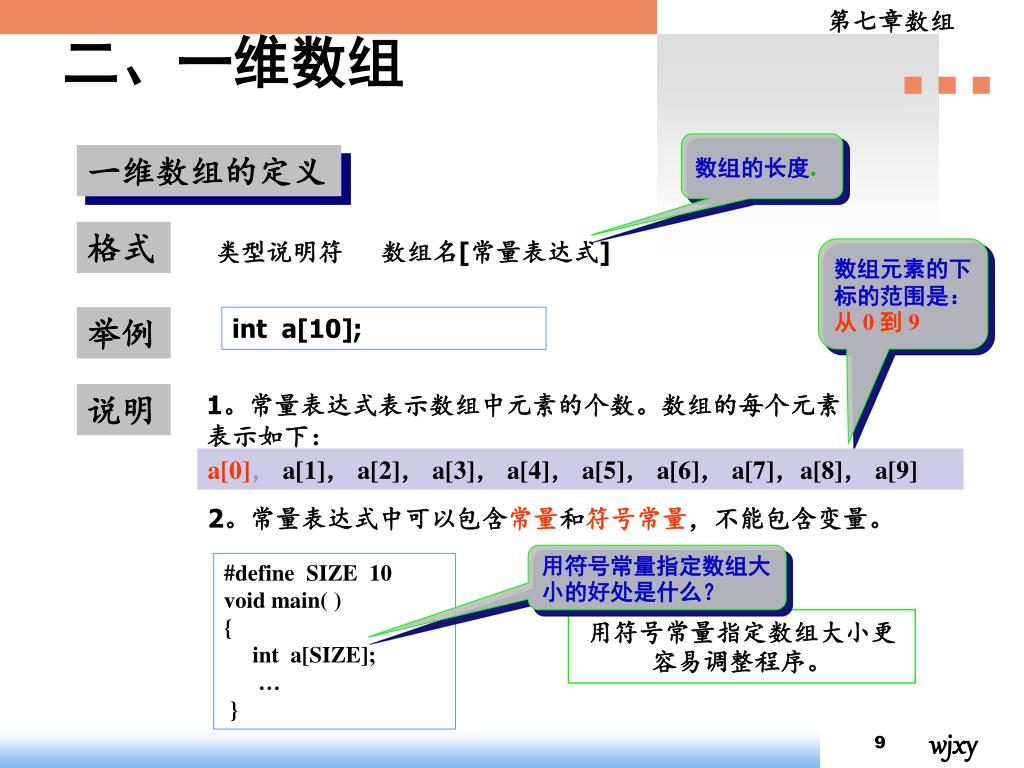
Task: Click the slide title 二、一维数组
Action: 233,63
